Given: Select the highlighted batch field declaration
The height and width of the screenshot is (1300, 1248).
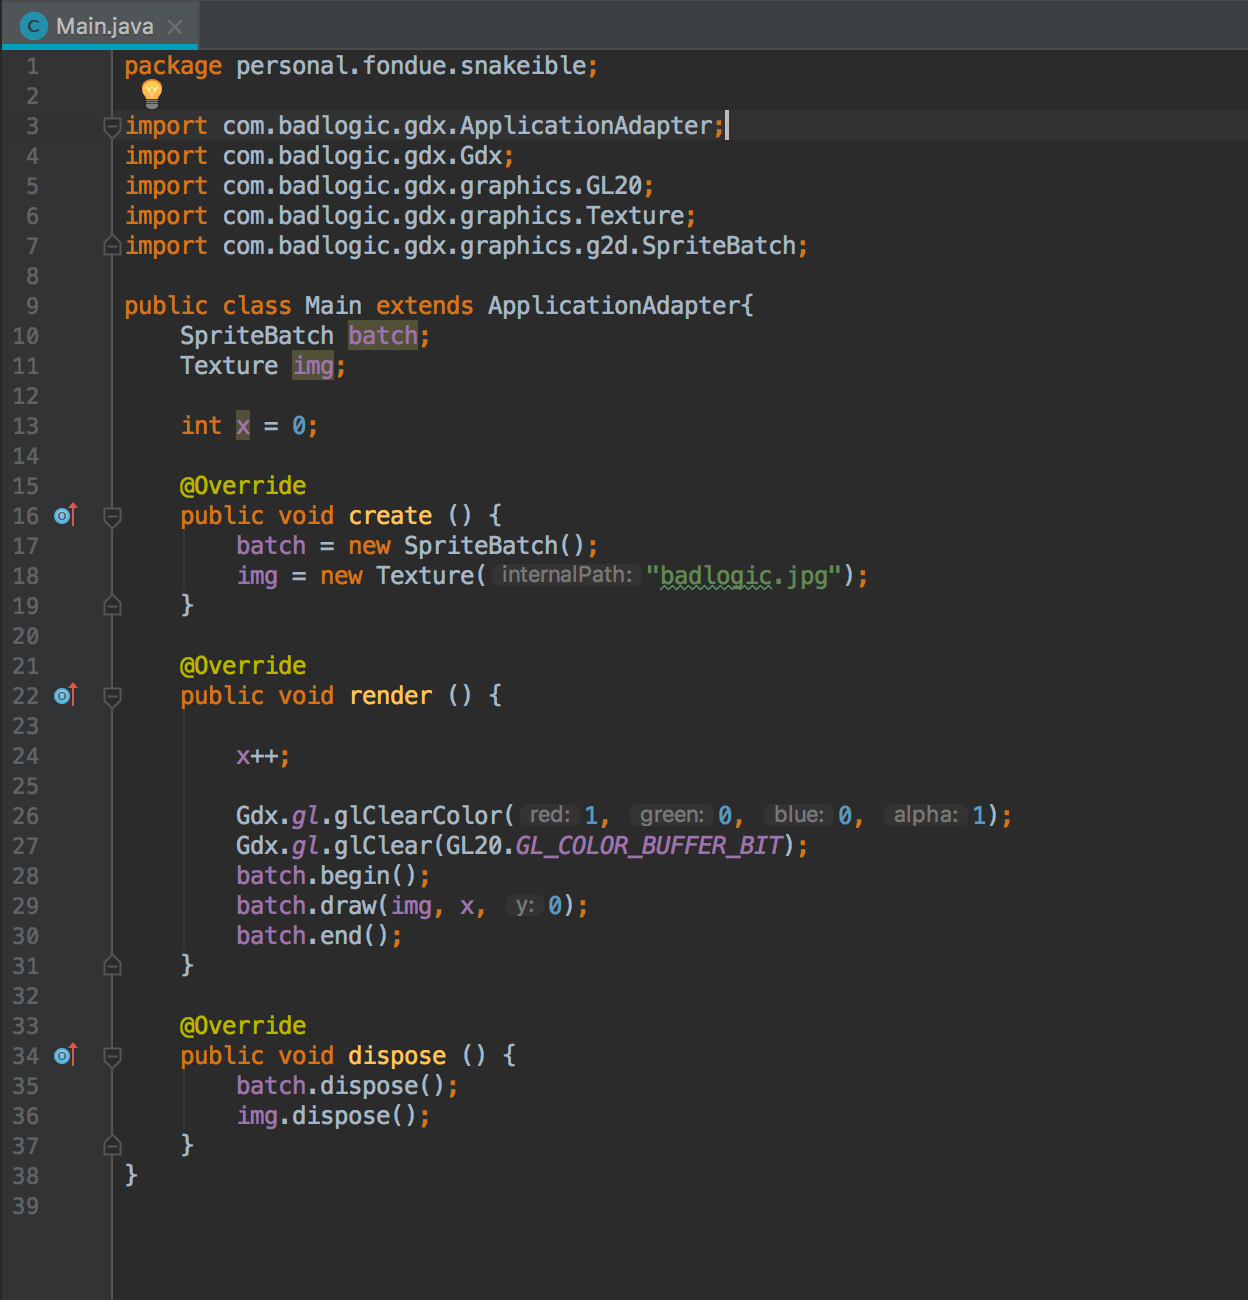Looking at the screenshot, I should (383, 335).
